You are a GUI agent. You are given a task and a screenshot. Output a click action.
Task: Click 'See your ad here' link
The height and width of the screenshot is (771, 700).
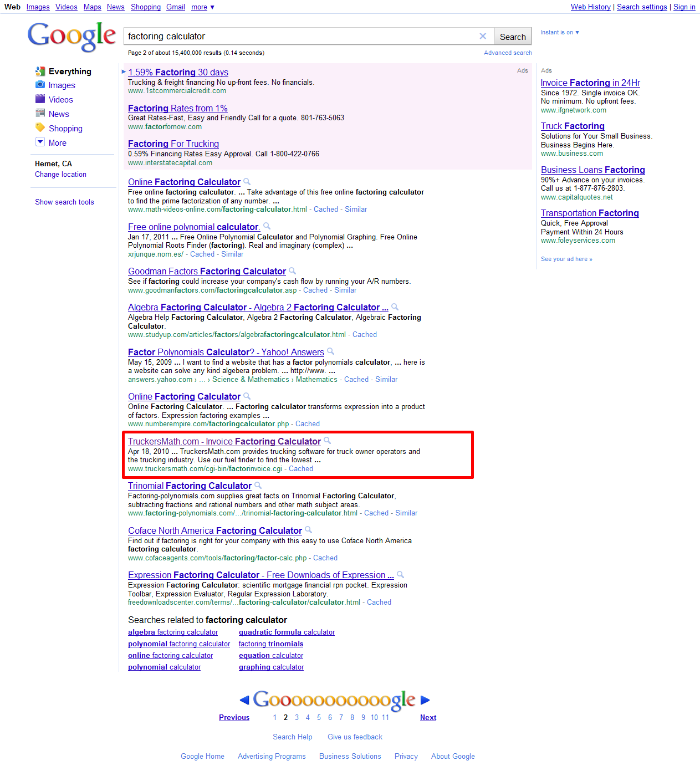pos(566,259)
